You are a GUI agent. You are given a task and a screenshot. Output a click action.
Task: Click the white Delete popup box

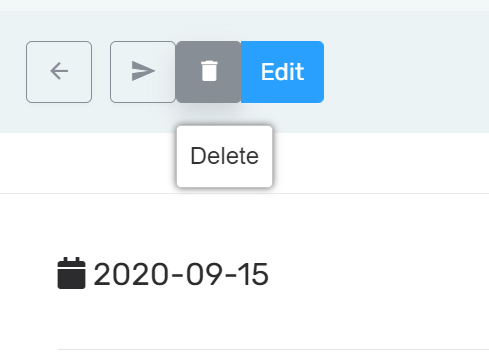tap(224, 156)
